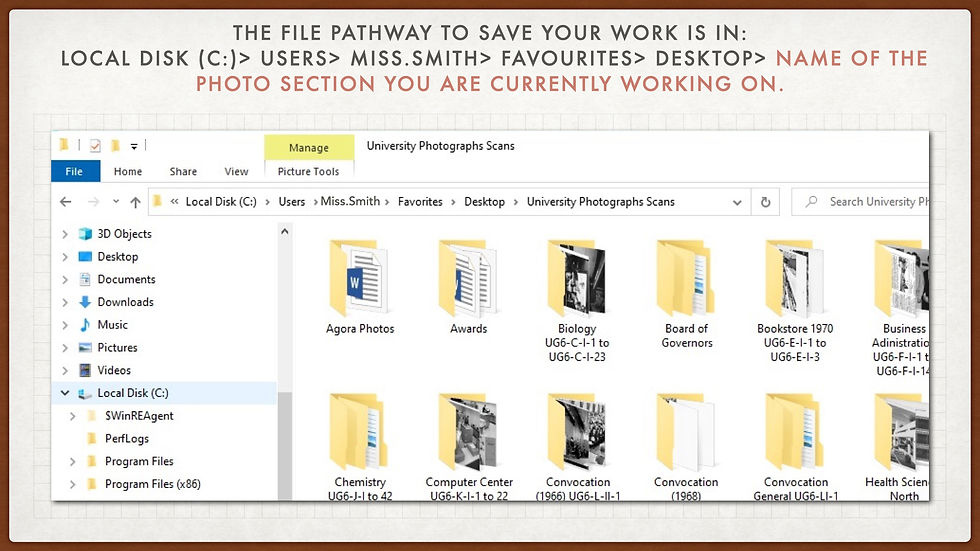This screenshot has width=980, height=551.
Task: Open the Computer Center folder
Action: (469, 447)
